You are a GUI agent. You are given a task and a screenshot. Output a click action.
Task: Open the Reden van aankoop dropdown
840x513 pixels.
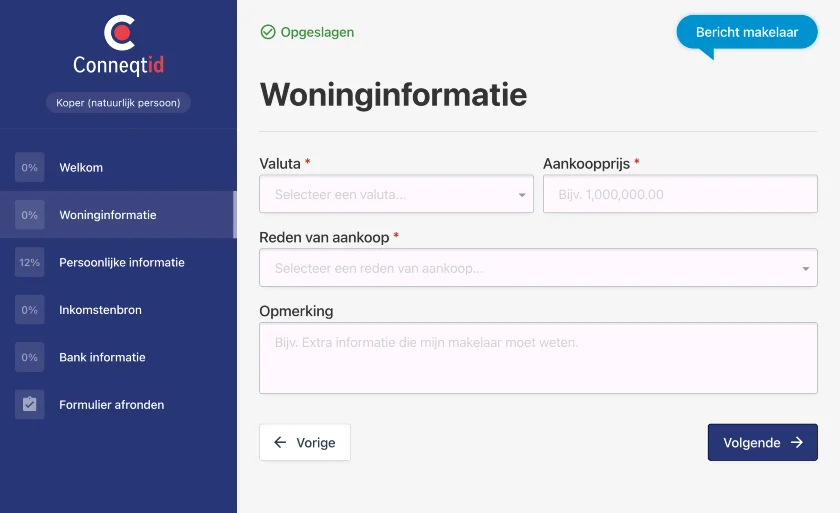point(538,268)
